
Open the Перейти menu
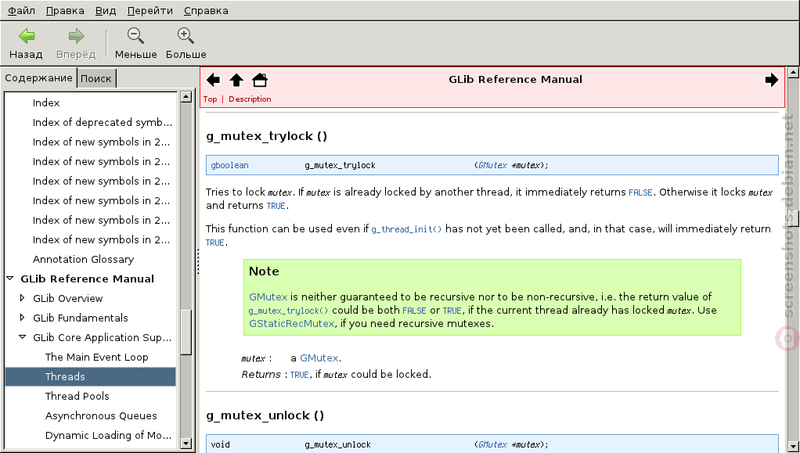point(150,11)
